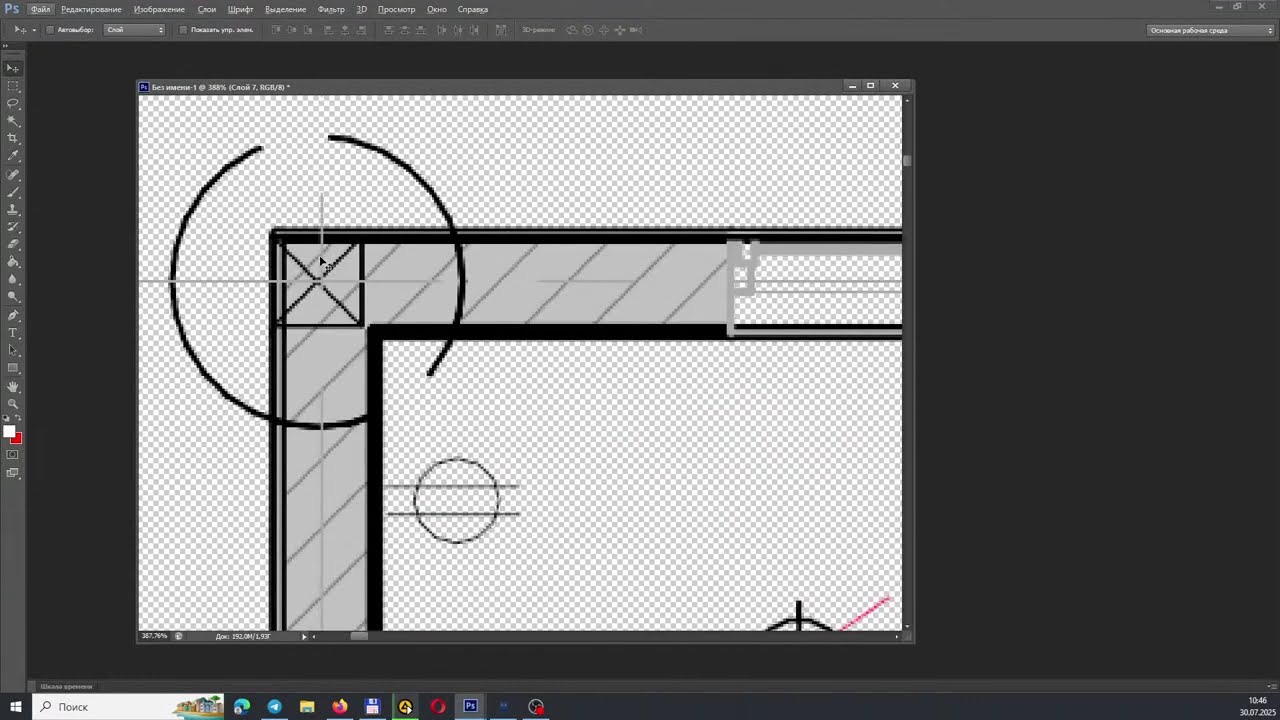Click the background red color swatch
This screenshot has height=720, width=1280.
click(x=17, y=438)
